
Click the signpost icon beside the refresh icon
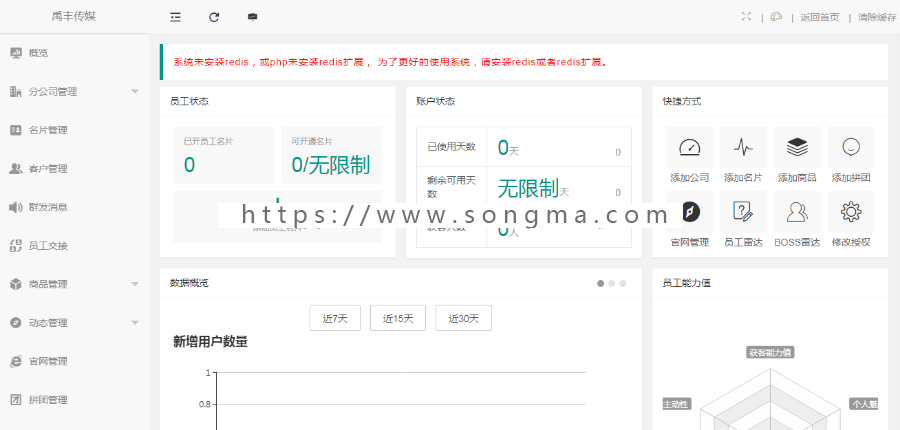point(252,17)
